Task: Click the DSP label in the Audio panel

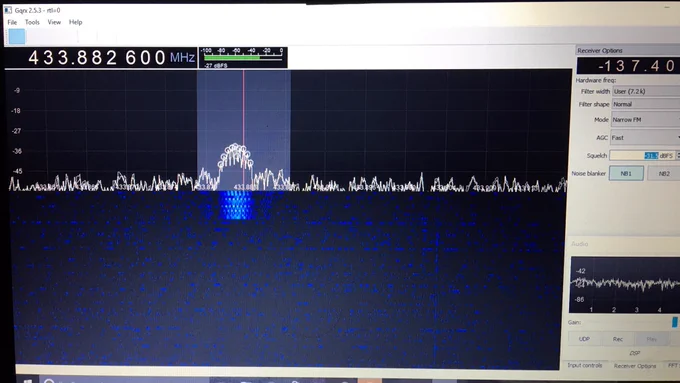Action: (634, 353)
